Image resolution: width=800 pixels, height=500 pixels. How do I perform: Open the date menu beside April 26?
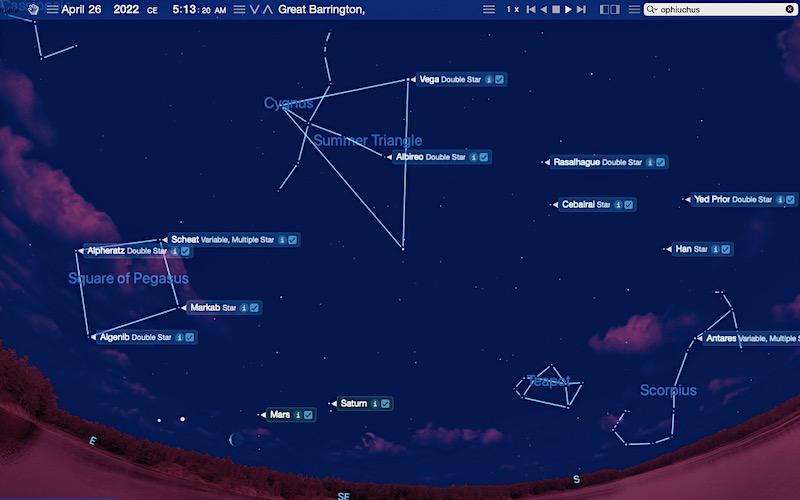[52, 9]
